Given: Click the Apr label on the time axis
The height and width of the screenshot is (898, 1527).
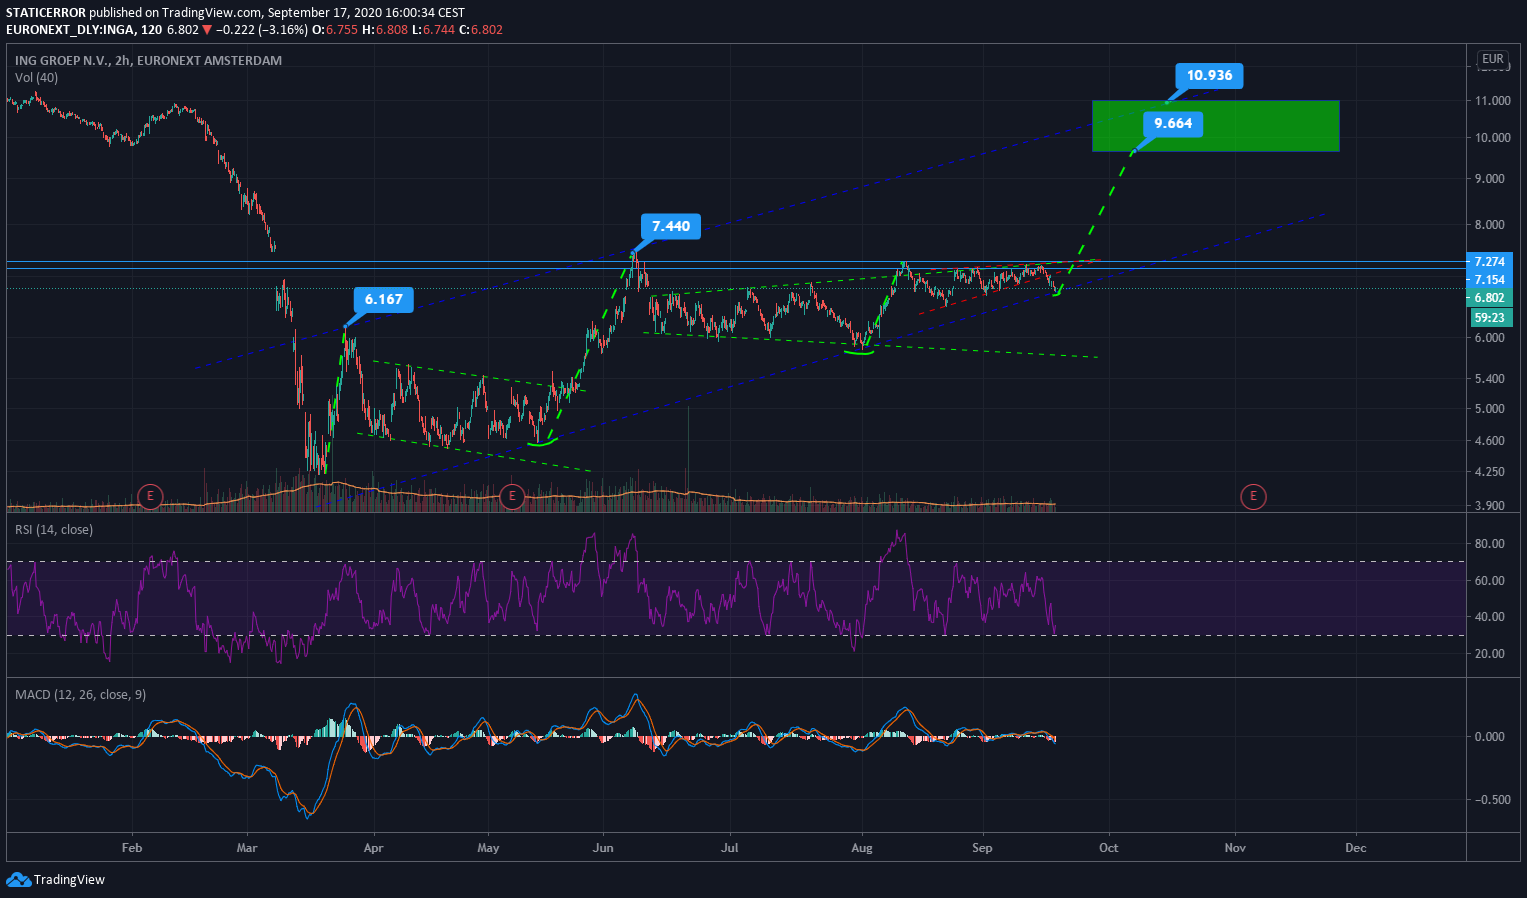Looking at the screenshot, I should (374, 848).
